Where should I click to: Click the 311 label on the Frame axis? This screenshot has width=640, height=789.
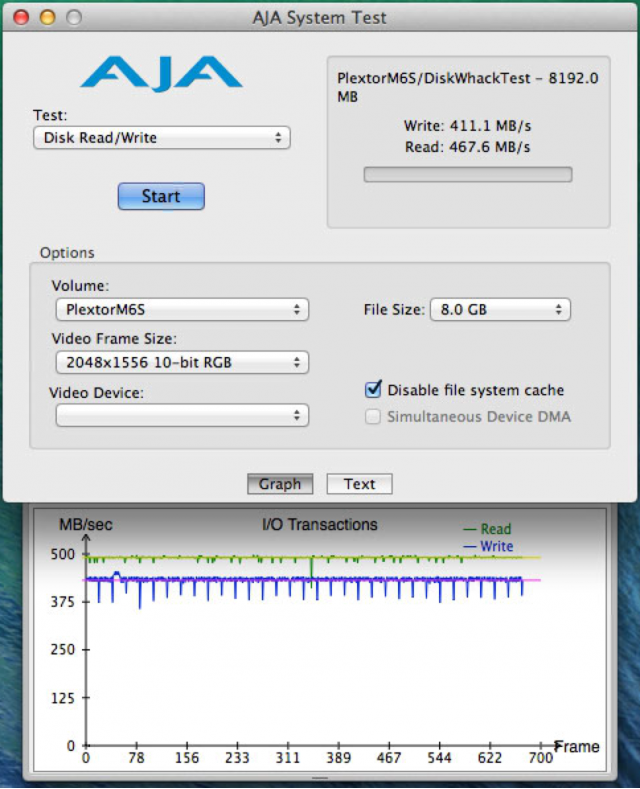tap(288, 758)
